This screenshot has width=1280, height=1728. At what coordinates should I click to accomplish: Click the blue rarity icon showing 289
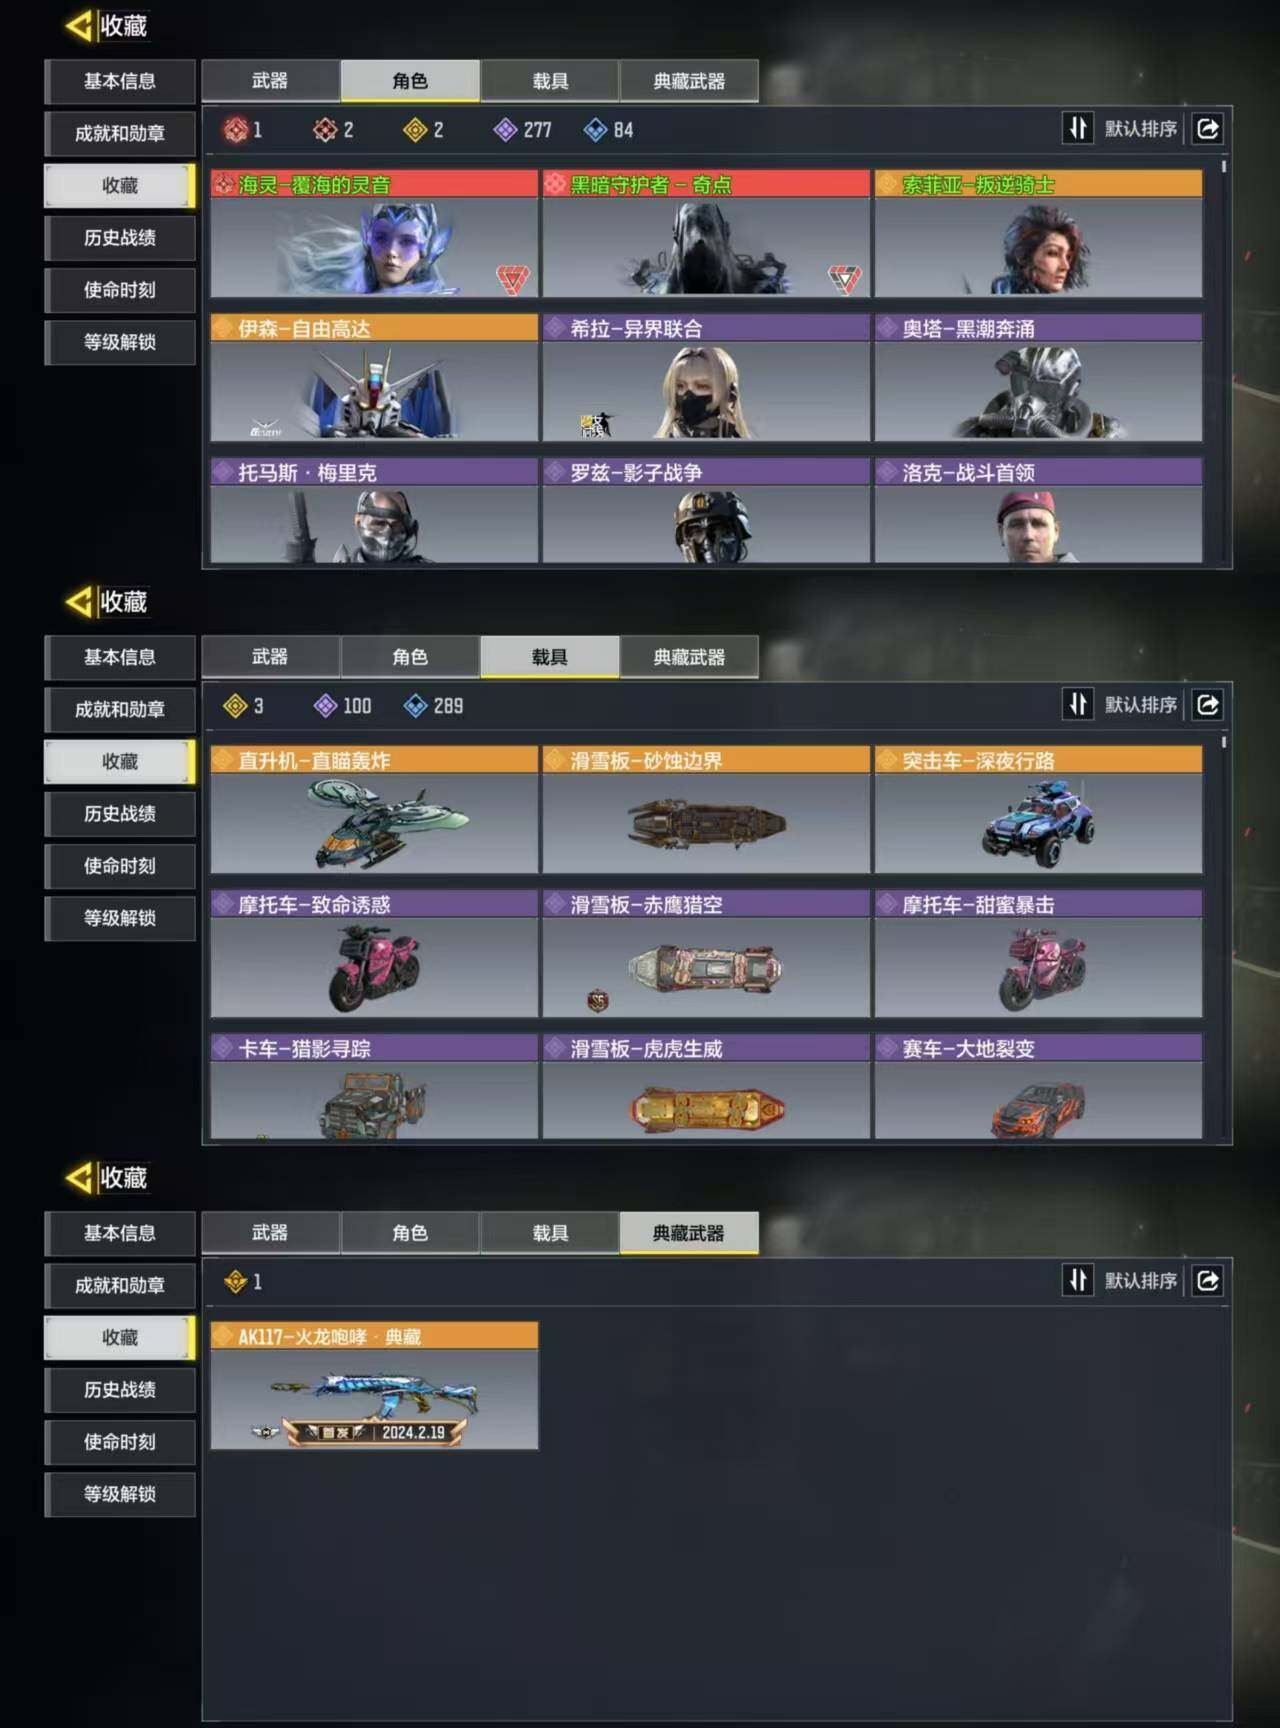[415, 706]
